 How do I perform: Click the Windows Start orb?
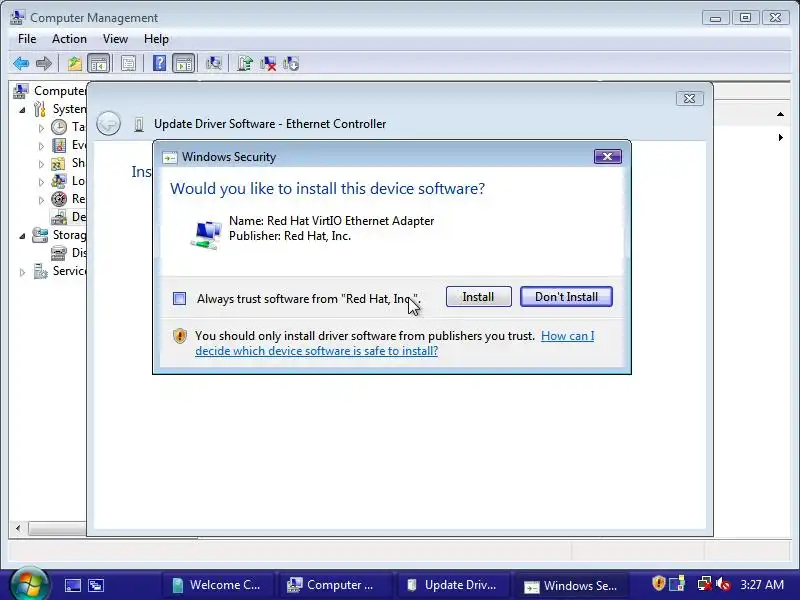coord(29,584)
